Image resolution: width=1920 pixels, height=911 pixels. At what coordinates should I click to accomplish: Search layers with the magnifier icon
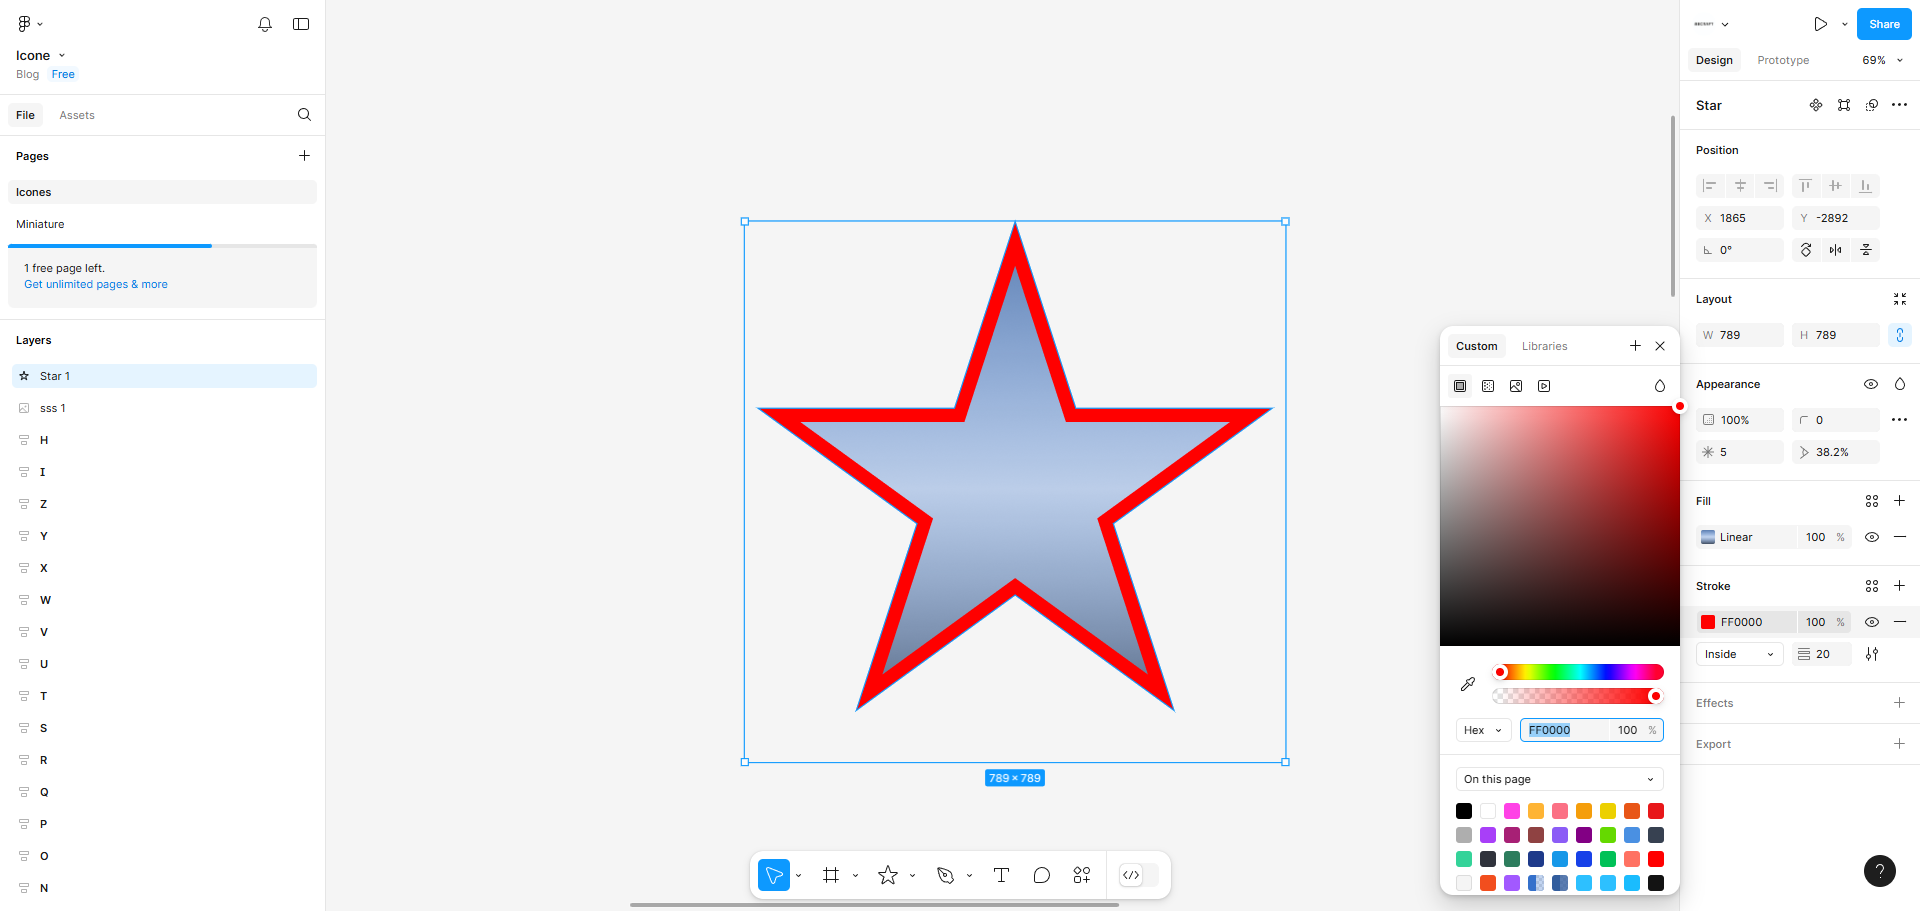(x=304, y=115)
